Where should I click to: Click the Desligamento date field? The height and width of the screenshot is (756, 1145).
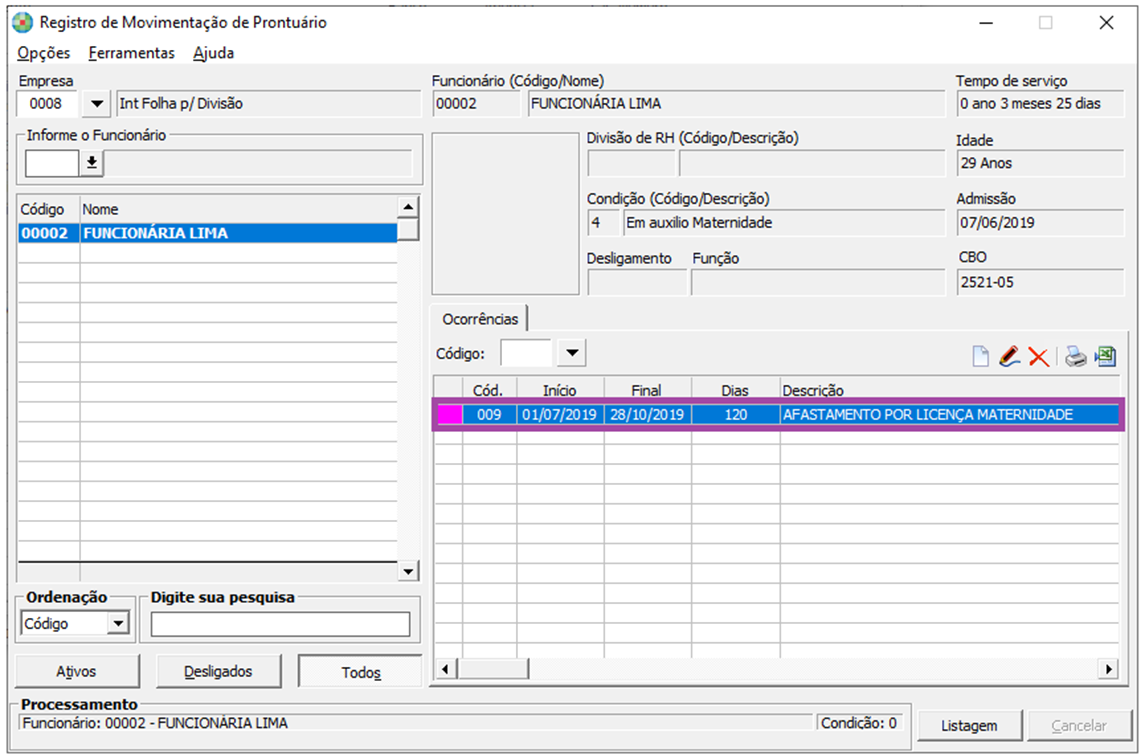[637, 282]
